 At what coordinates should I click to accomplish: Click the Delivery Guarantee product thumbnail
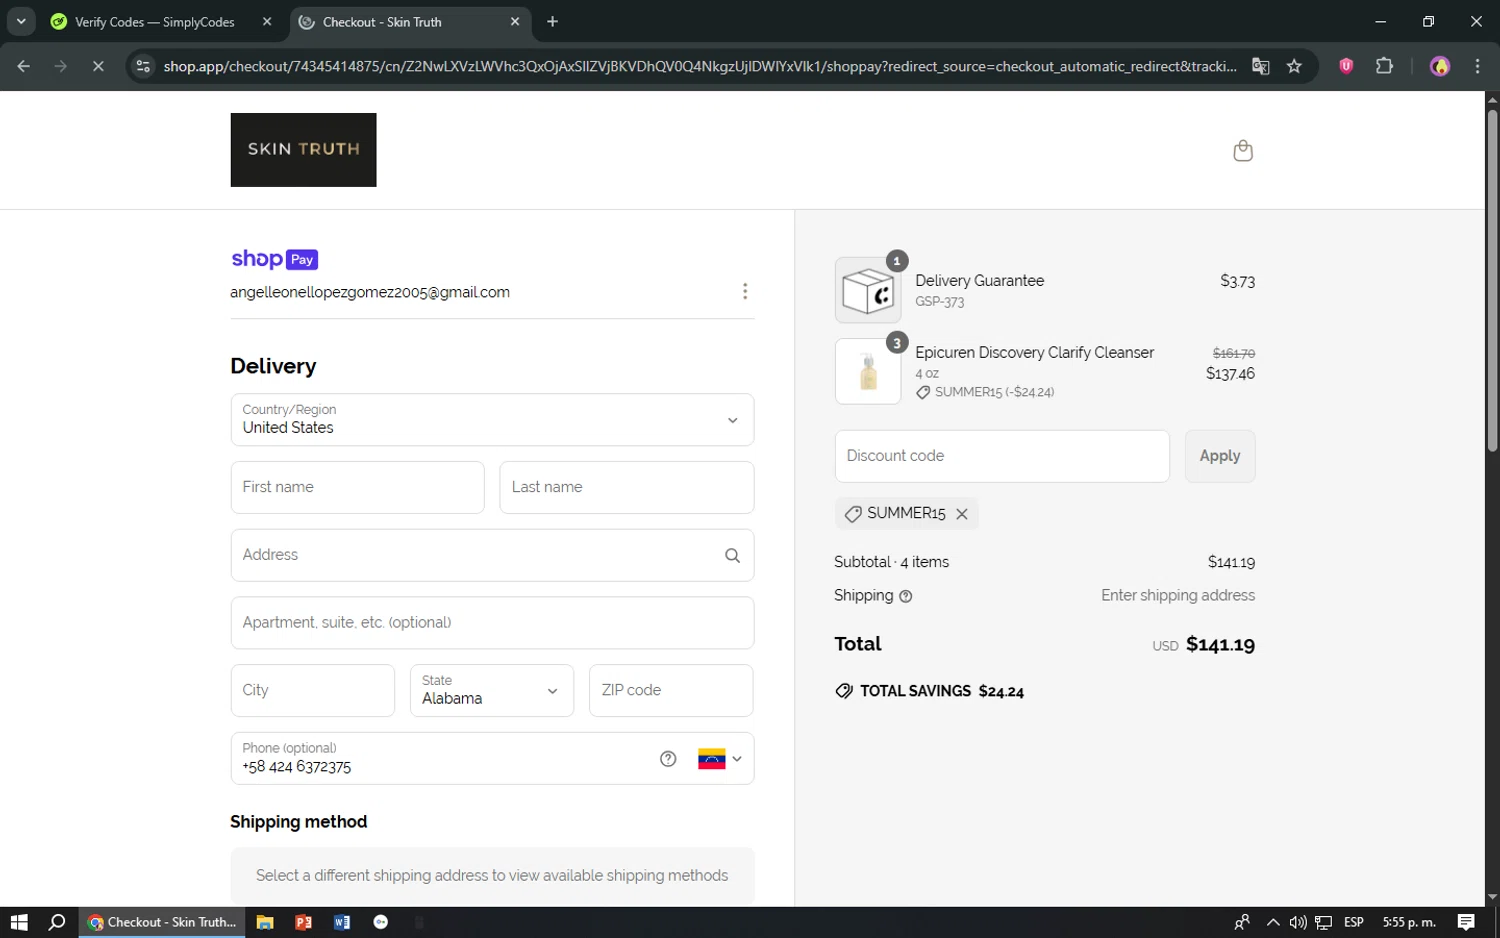coord(868,290)
